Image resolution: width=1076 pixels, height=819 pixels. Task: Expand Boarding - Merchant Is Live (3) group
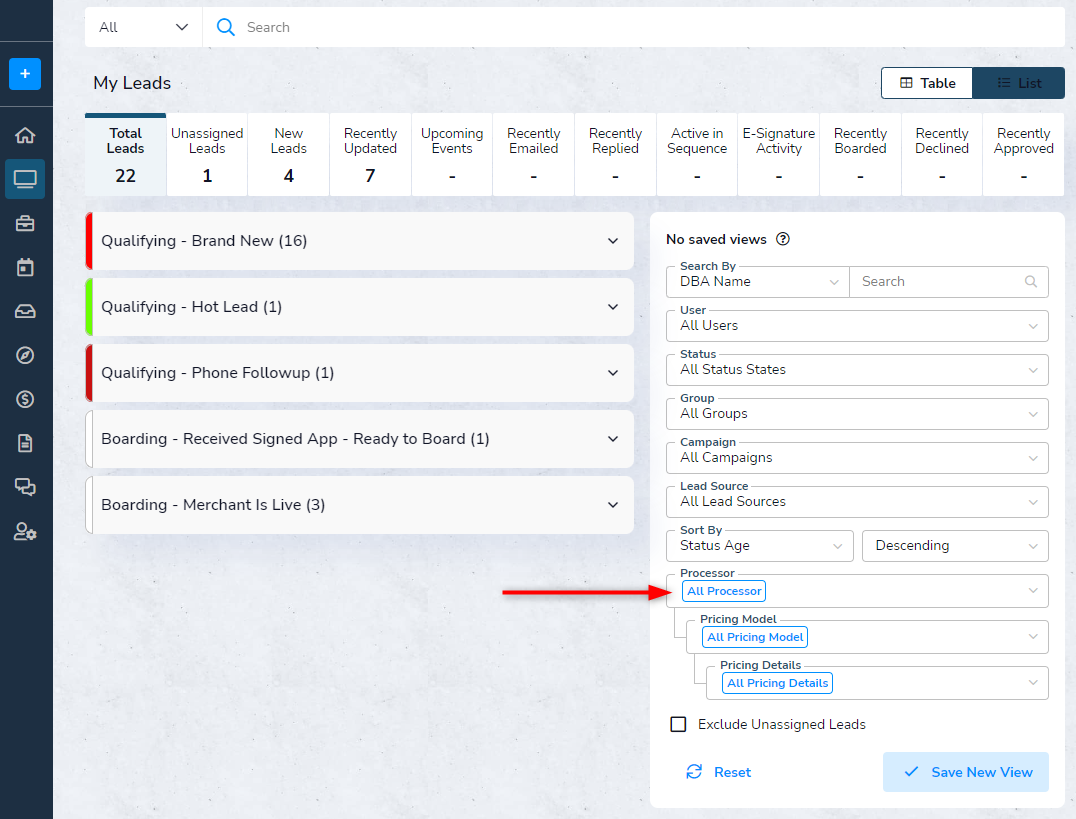pyautogui.click(x=360, y=505)
